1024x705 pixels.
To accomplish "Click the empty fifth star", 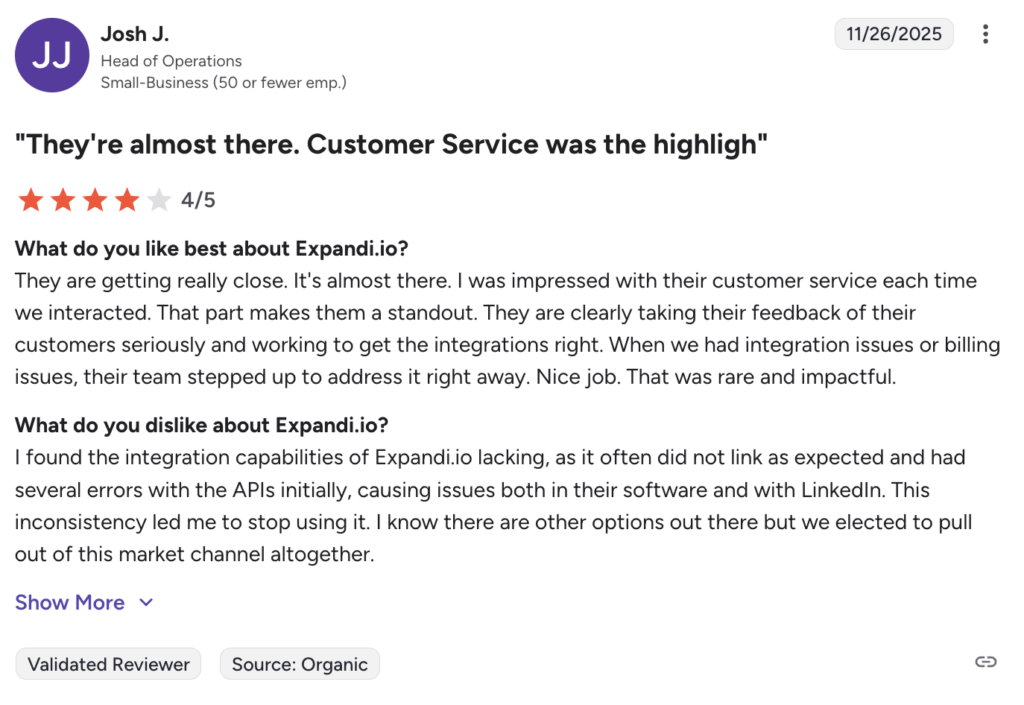I will pos(158,200).
